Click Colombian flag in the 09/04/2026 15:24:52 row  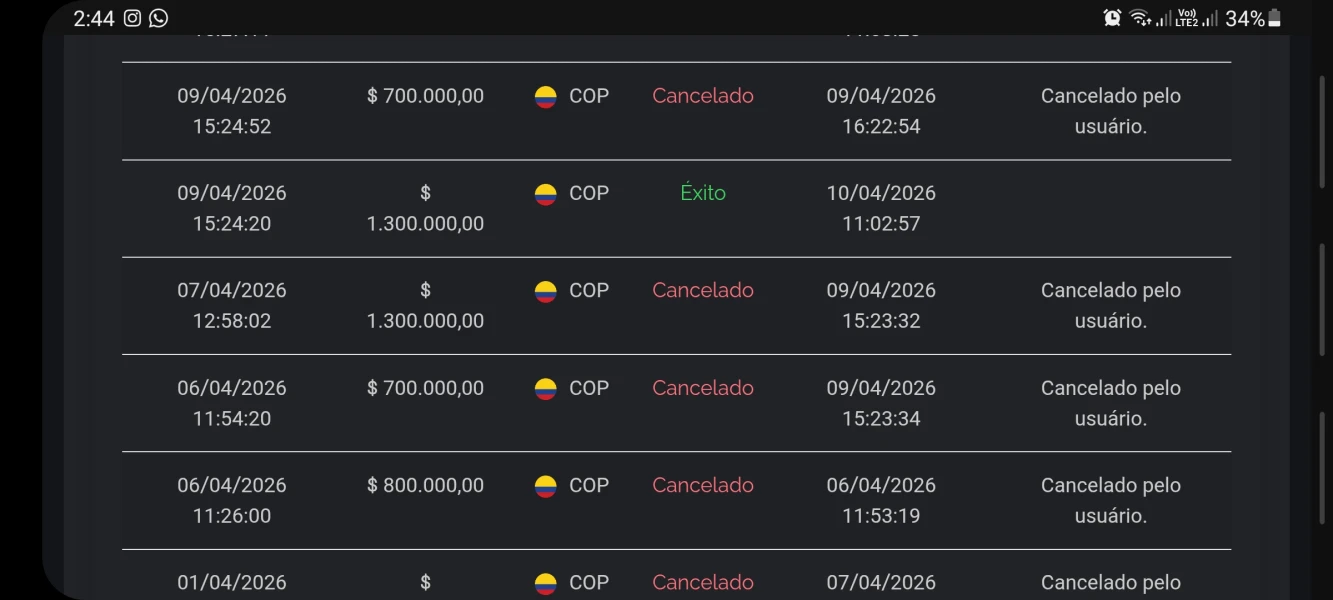545,97
